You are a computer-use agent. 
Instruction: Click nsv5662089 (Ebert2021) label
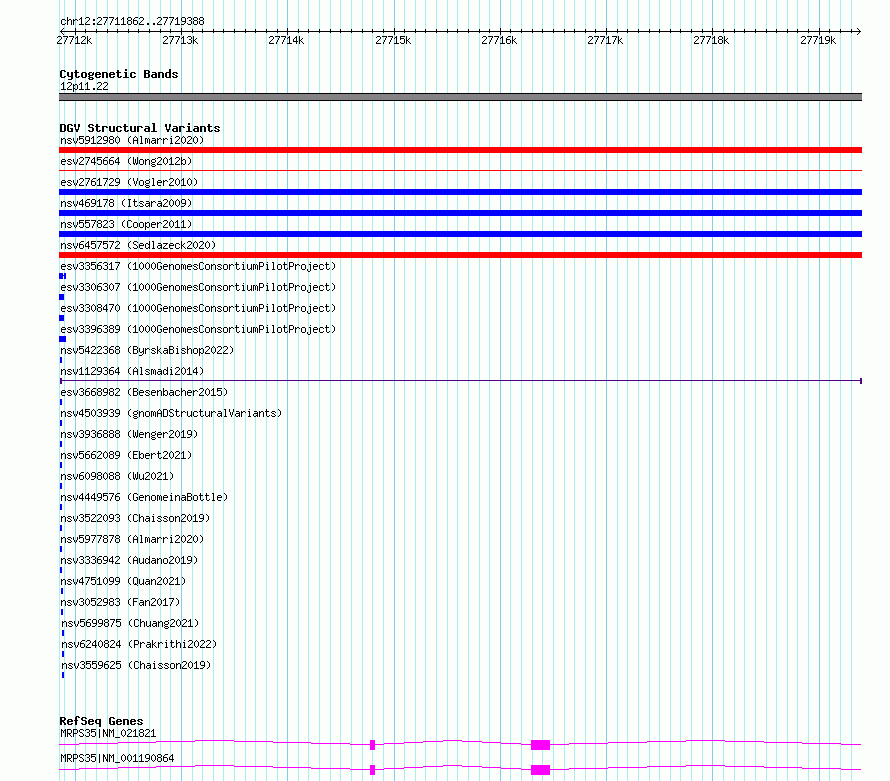tap(126, 455)
